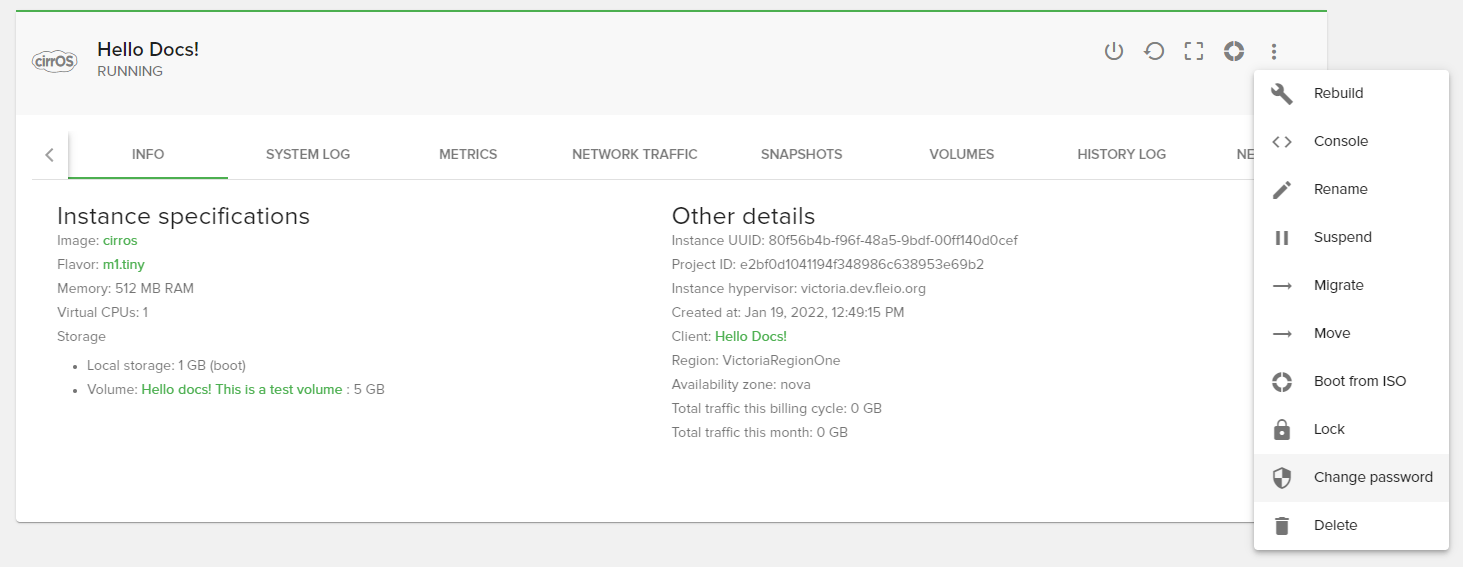Choose Change password in the menu
1463x567 pixels.
[x=1372, y=478]
